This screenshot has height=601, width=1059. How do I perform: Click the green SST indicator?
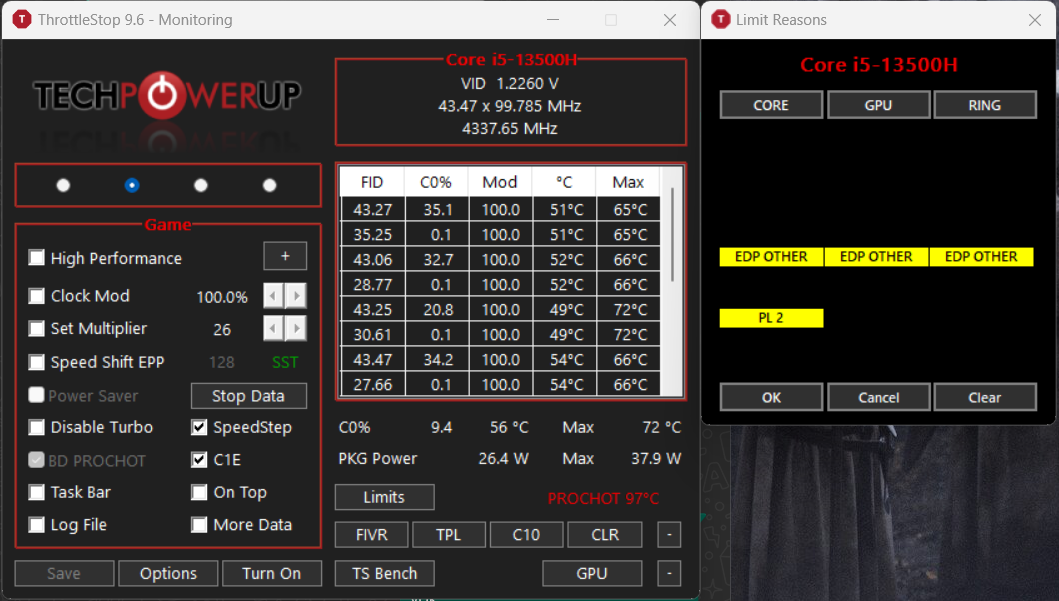pyautogui.click(x=285, y=363)
